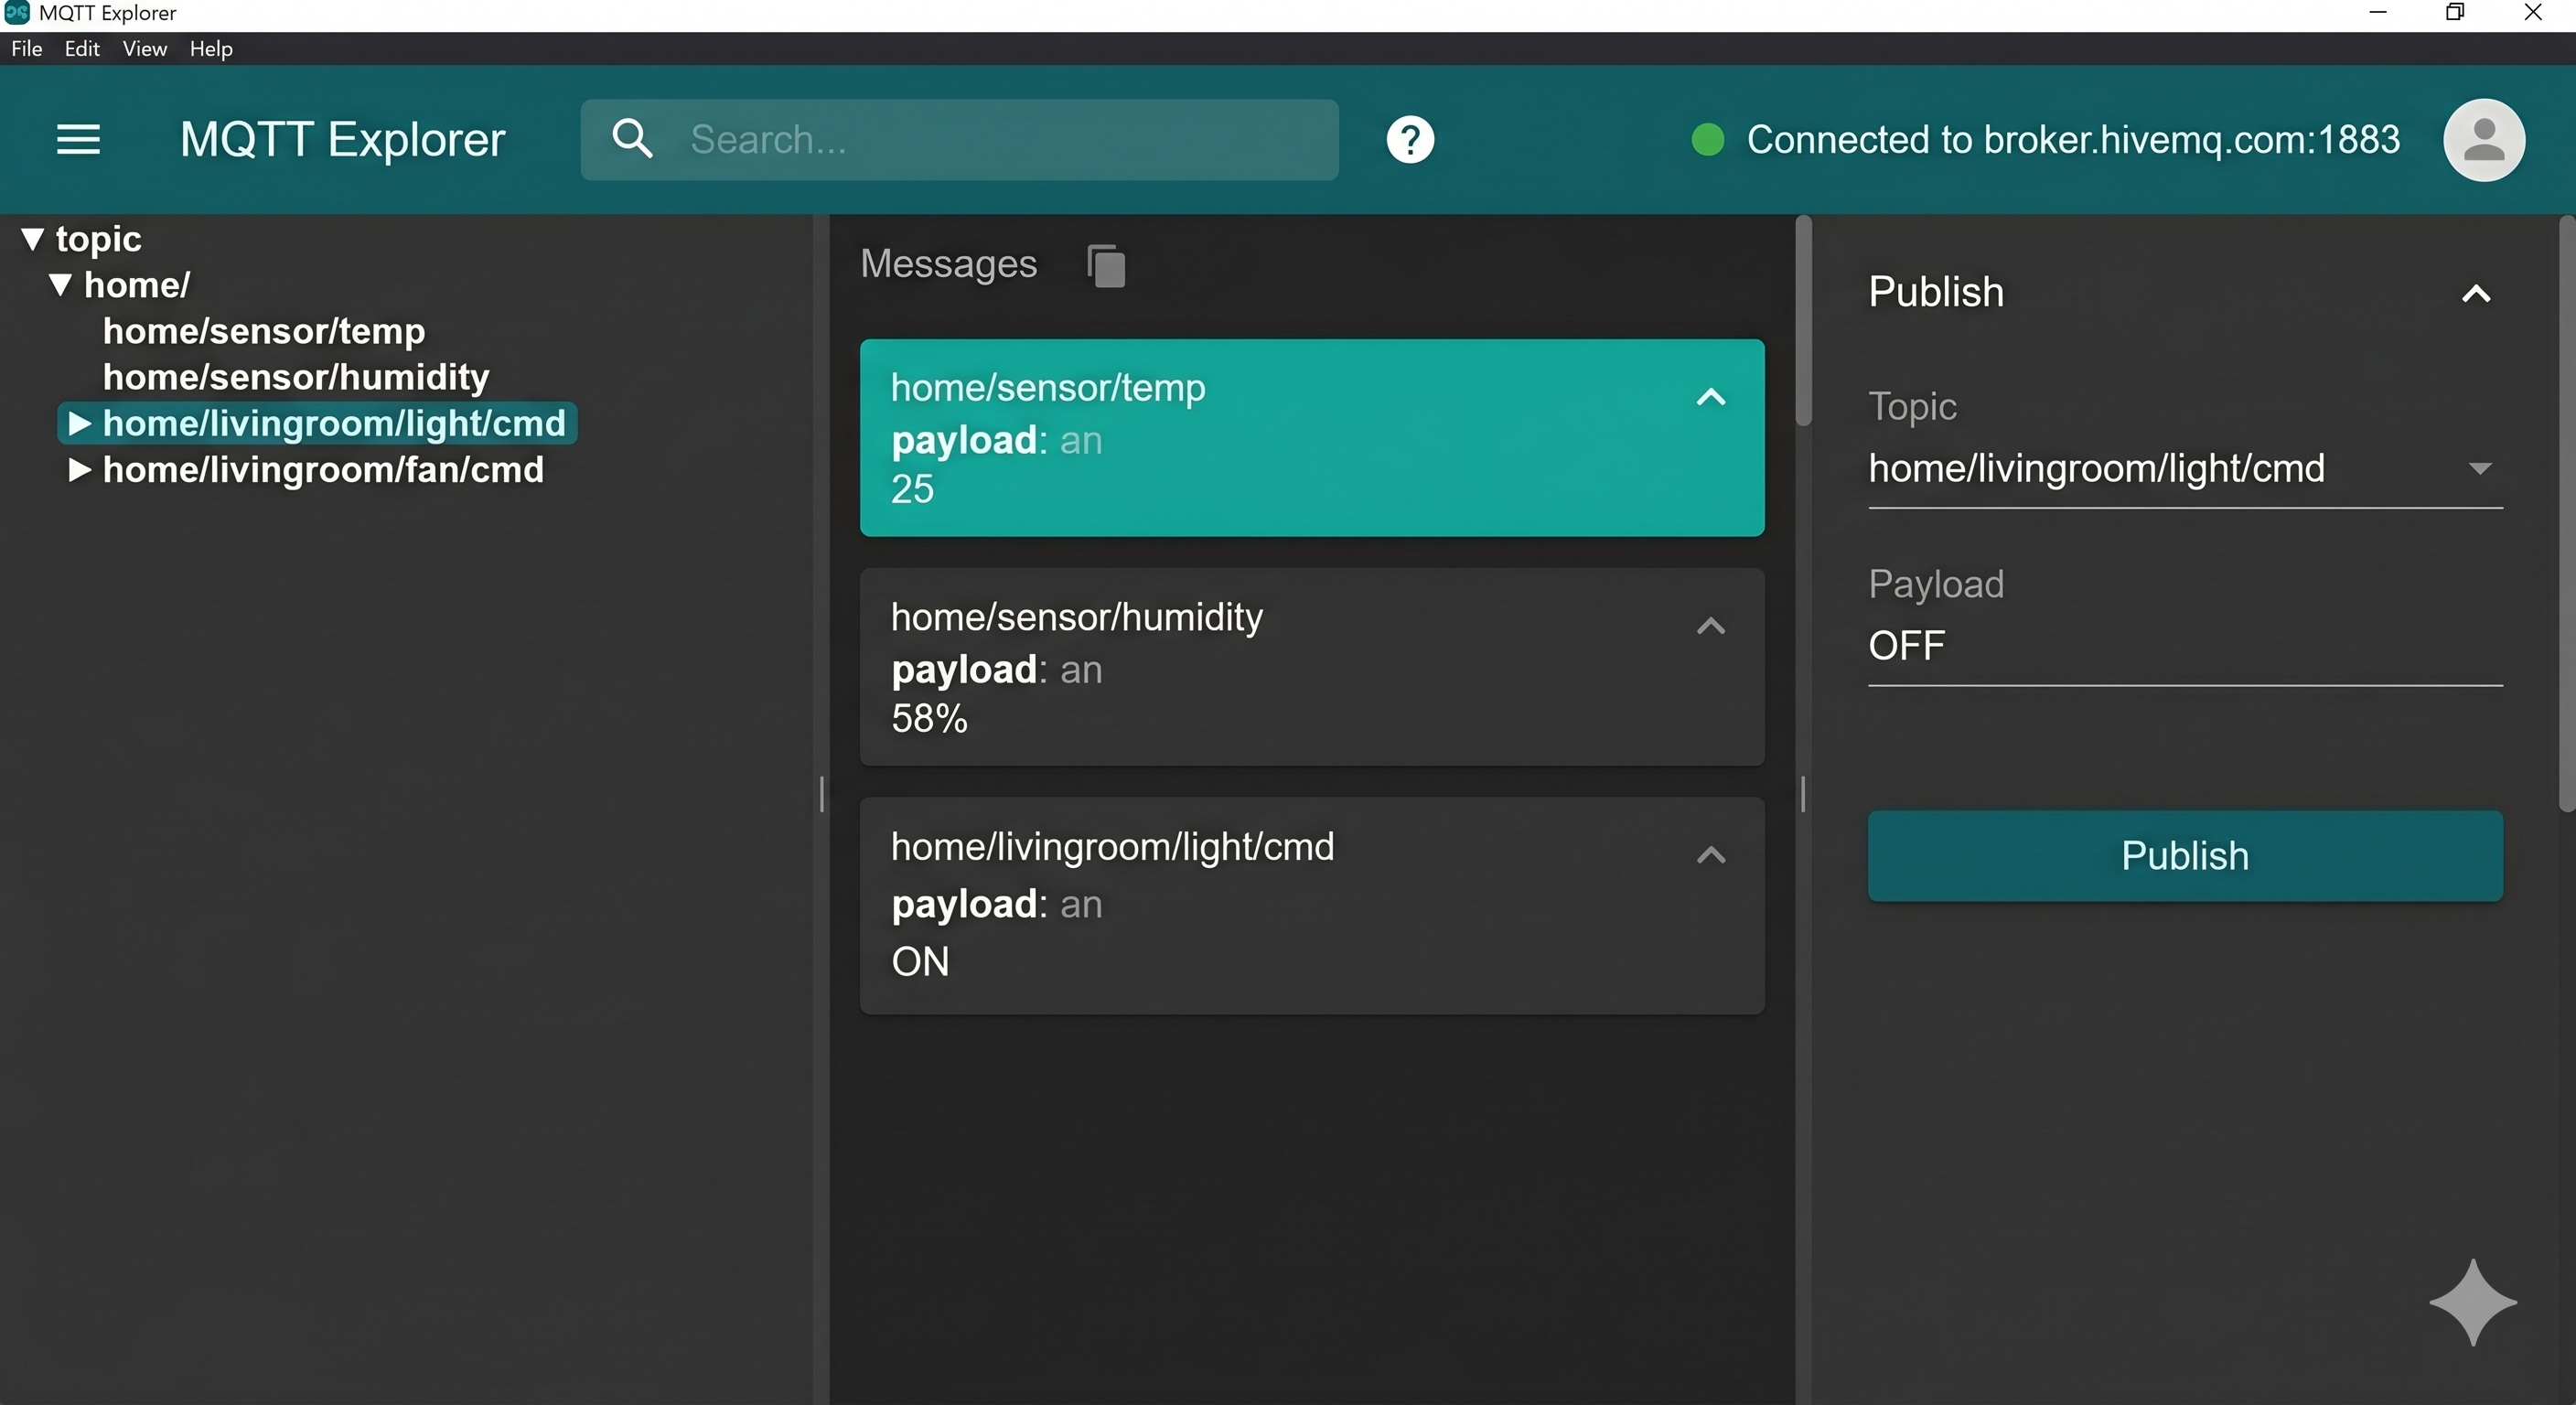Open the Edit menu

pos(82,48)
